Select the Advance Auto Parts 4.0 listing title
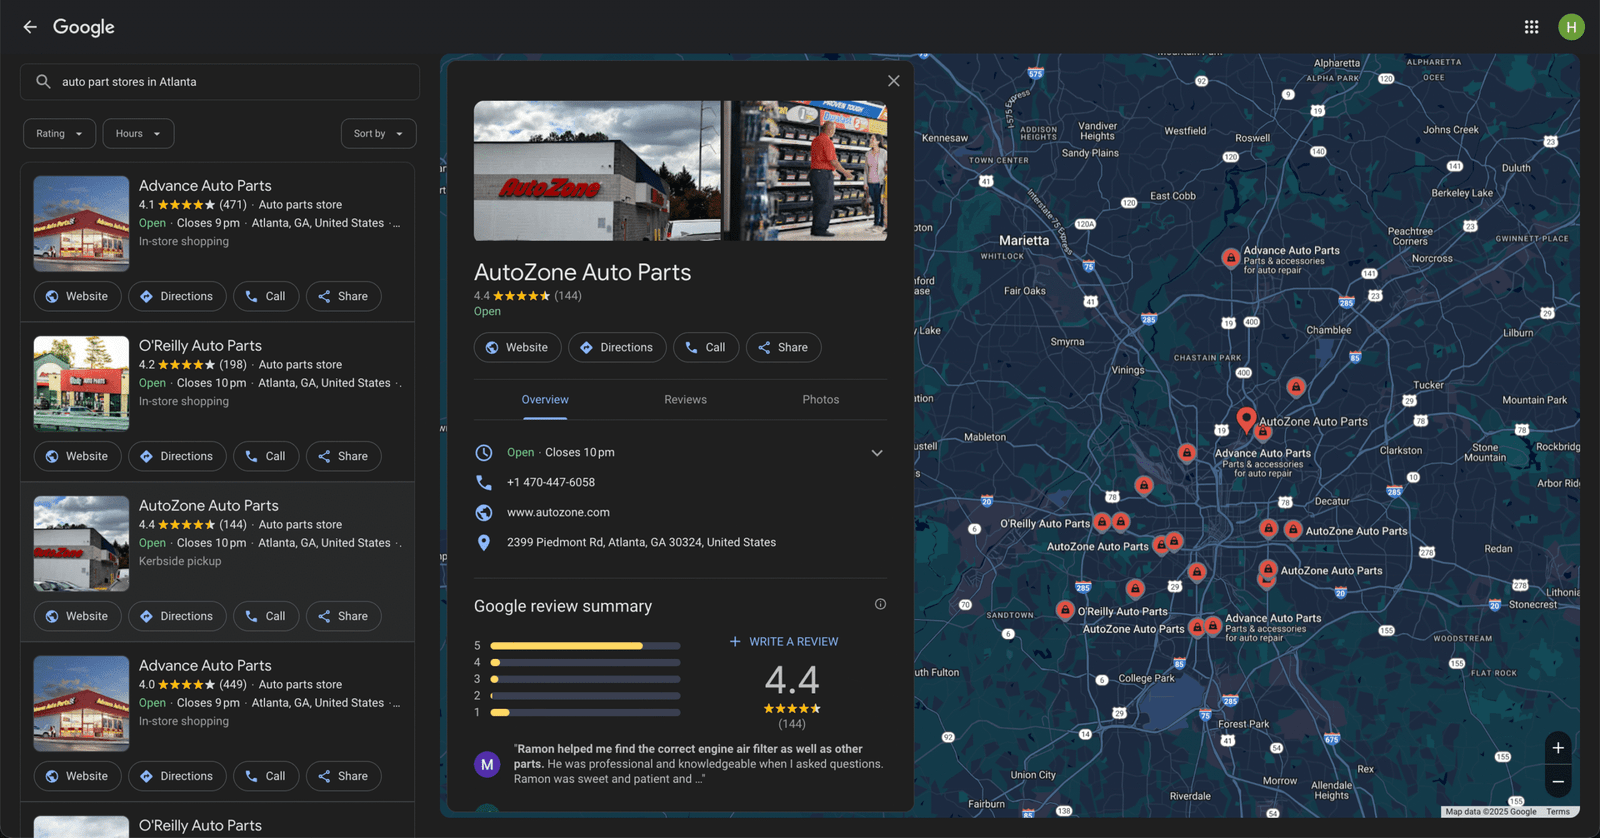 coord(205,666)
